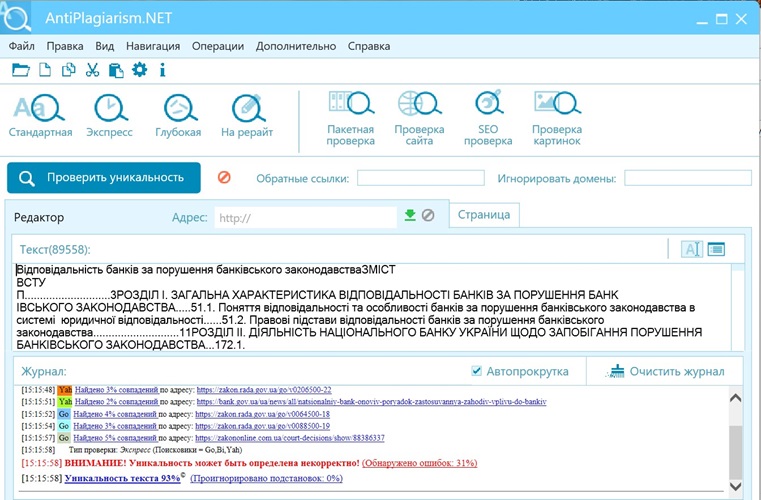
Task: Click Найдено 4% совпадений link
Action: (x=115, y=414)
